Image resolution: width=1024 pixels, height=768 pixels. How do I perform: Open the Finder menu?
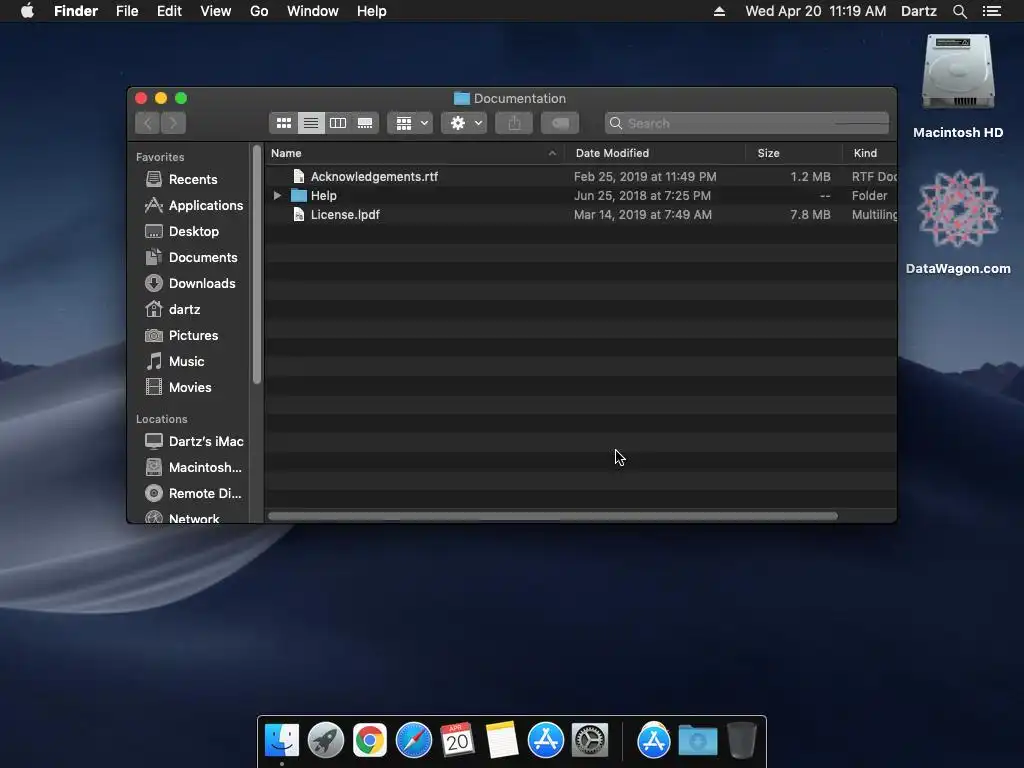tap(76, 11)
